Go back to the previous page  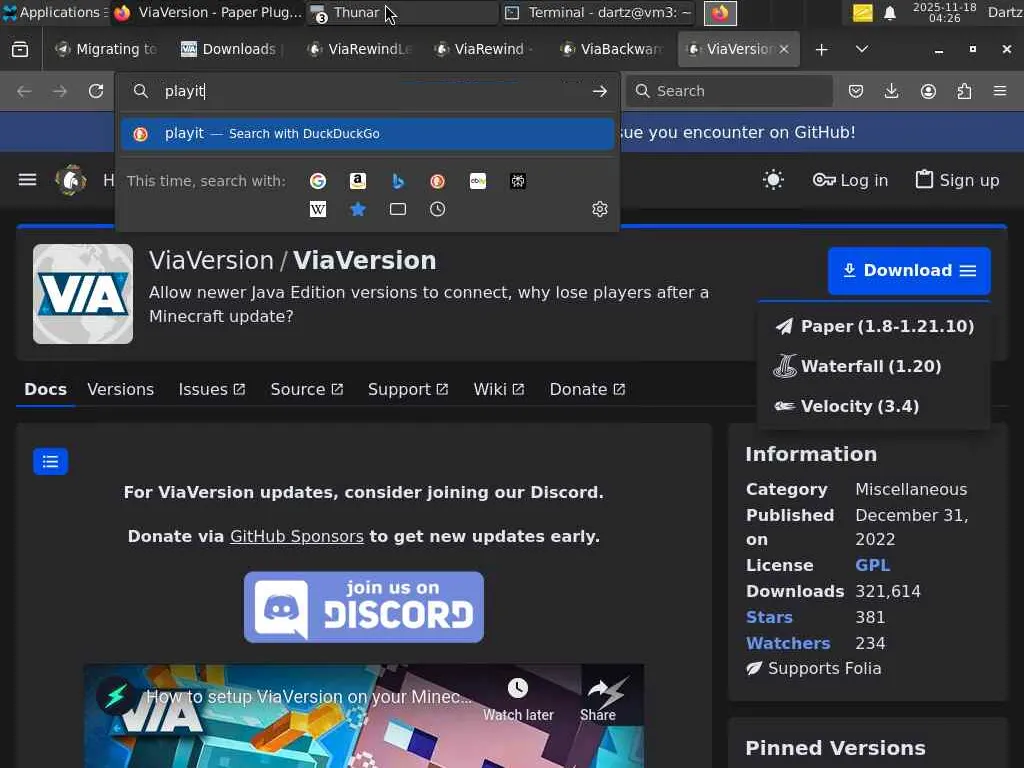[25, 91]
